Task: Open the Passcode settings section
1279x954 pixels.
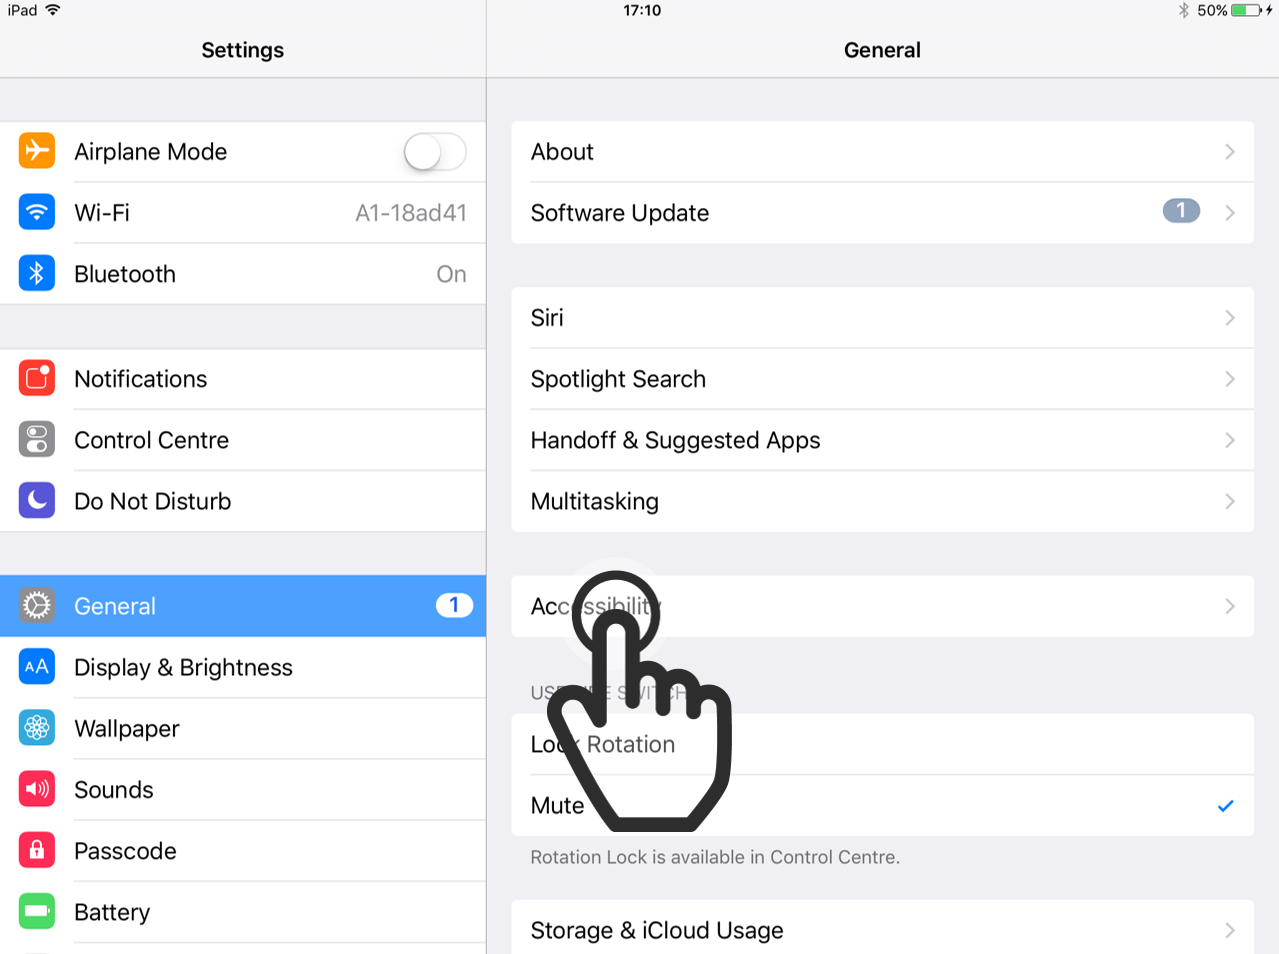Action: 243,851
